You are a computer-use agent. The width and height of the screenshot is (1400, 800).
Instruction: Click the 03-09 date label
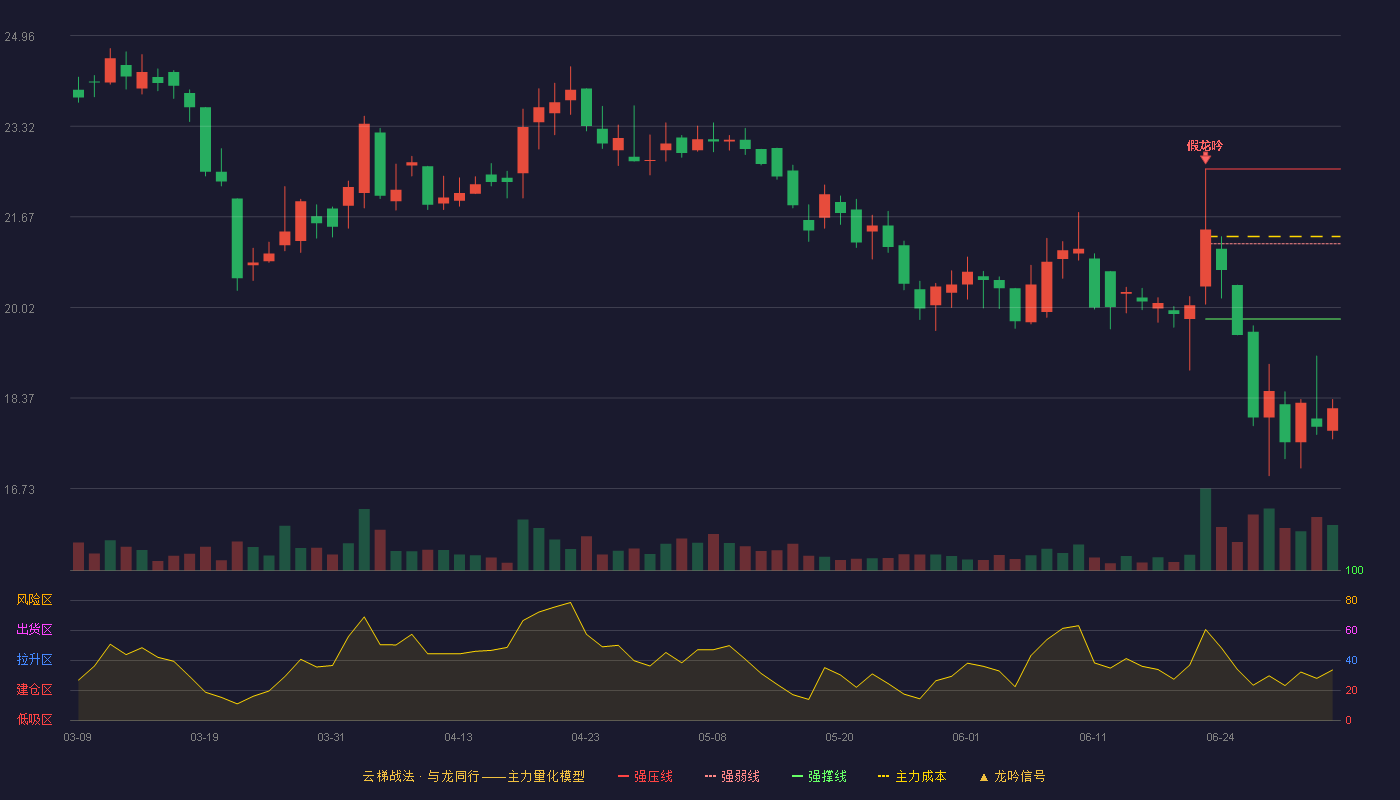[78, 737]
